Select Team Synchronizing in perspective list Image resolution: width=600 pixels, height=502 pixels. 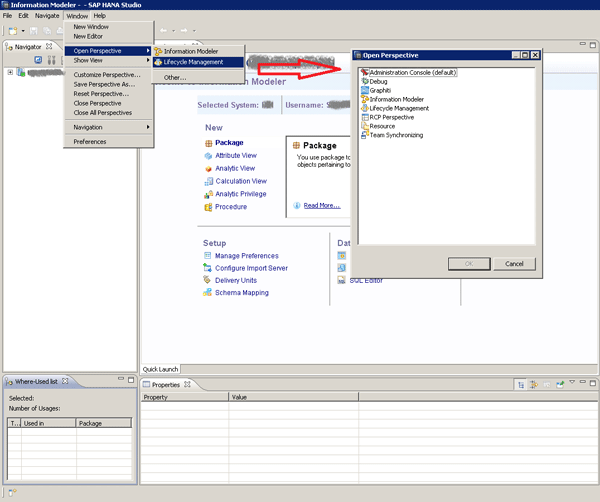395,135
